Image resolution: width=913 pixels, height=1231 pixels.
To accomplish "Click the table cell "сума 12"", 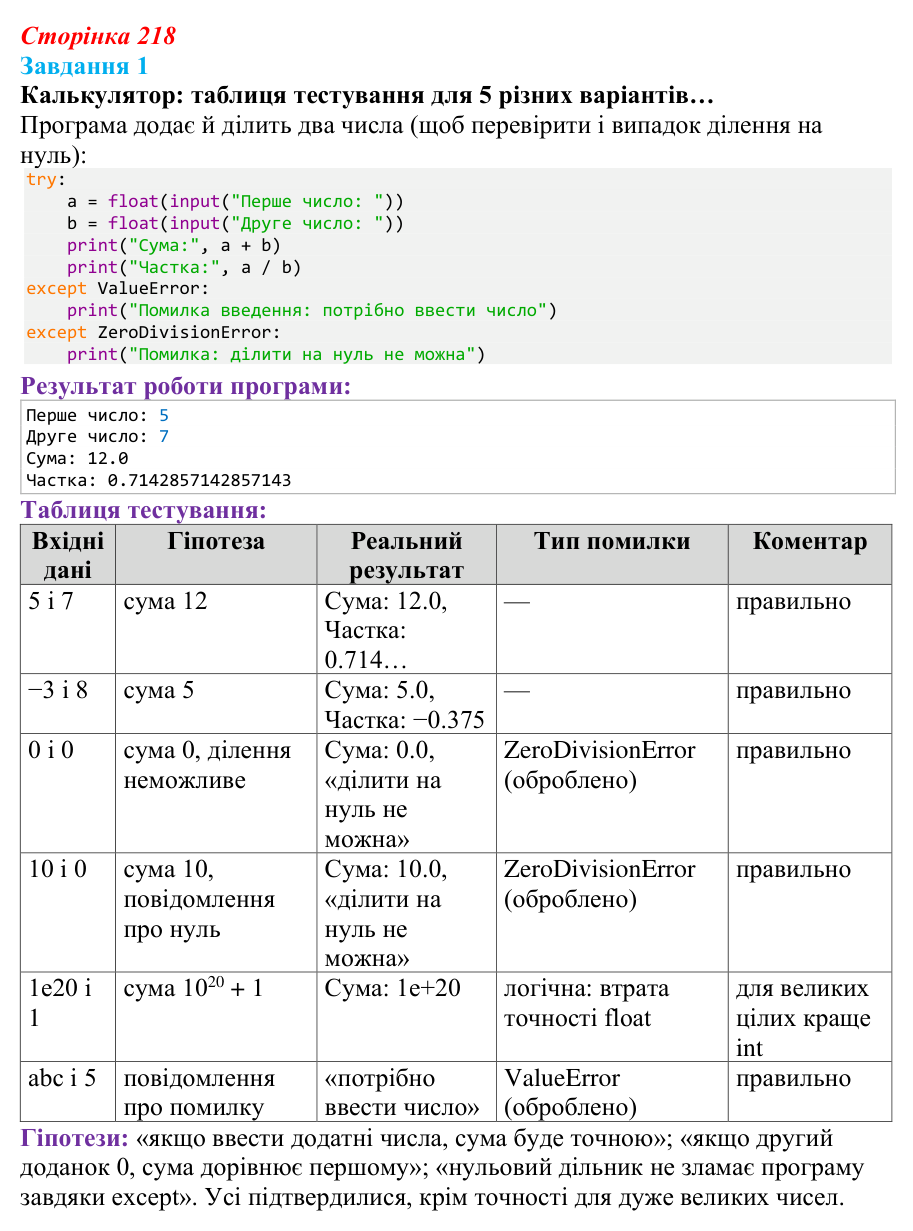I will pos(216,629).
